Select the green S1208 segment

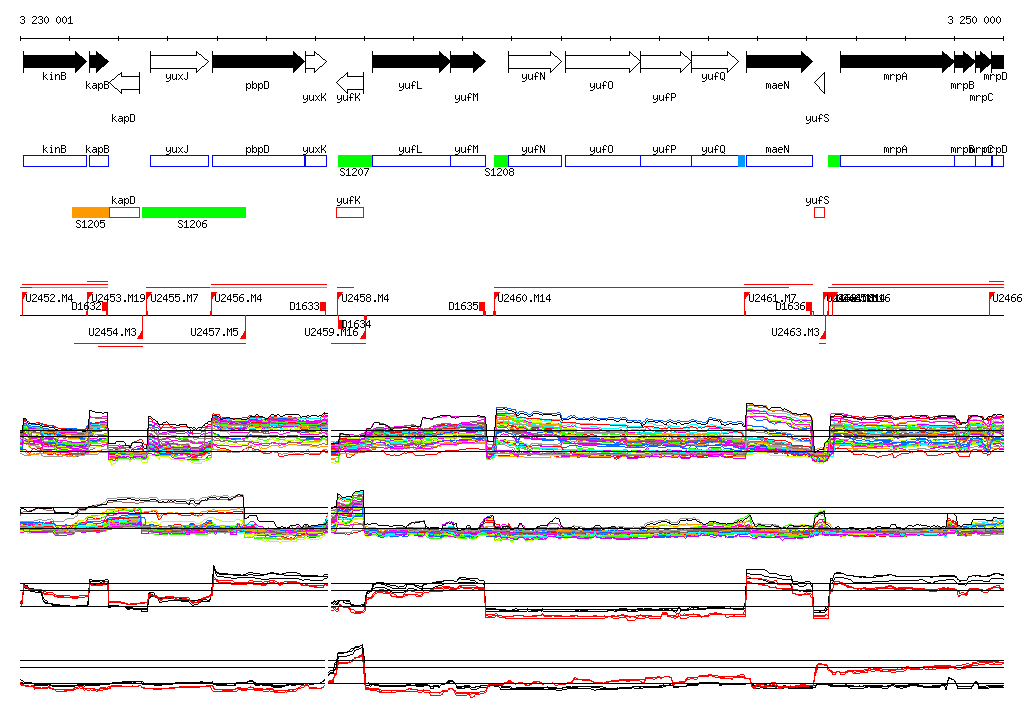coord(501,161)
